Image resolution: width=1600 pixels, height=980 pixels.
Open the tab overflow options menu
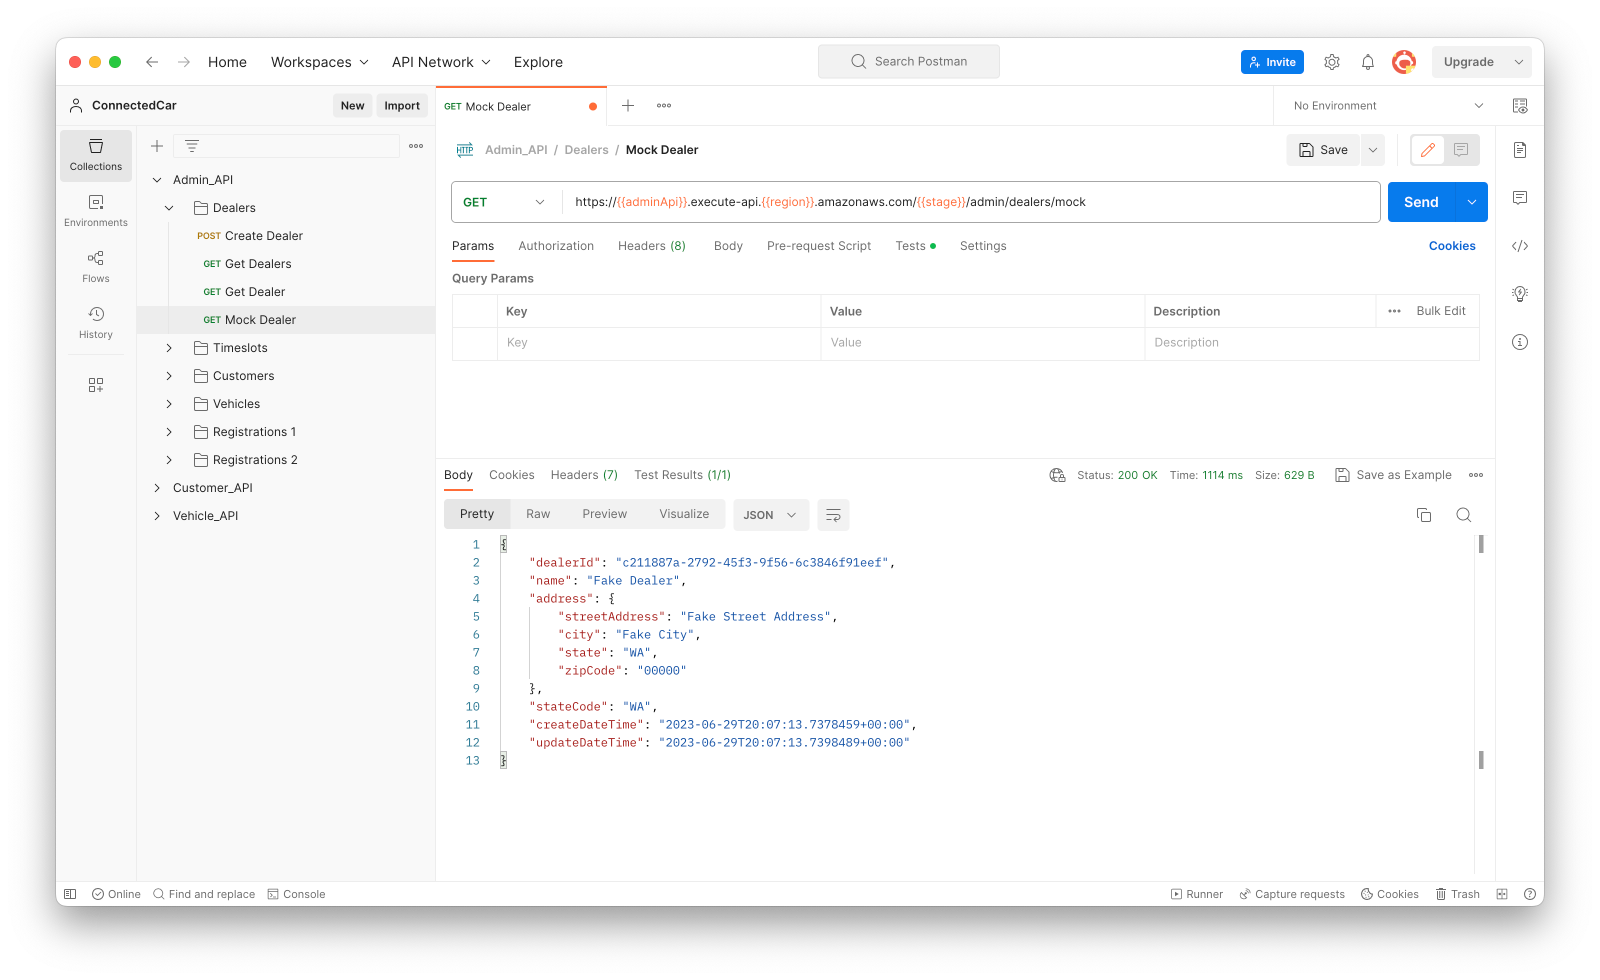click(x=664, y=106)
